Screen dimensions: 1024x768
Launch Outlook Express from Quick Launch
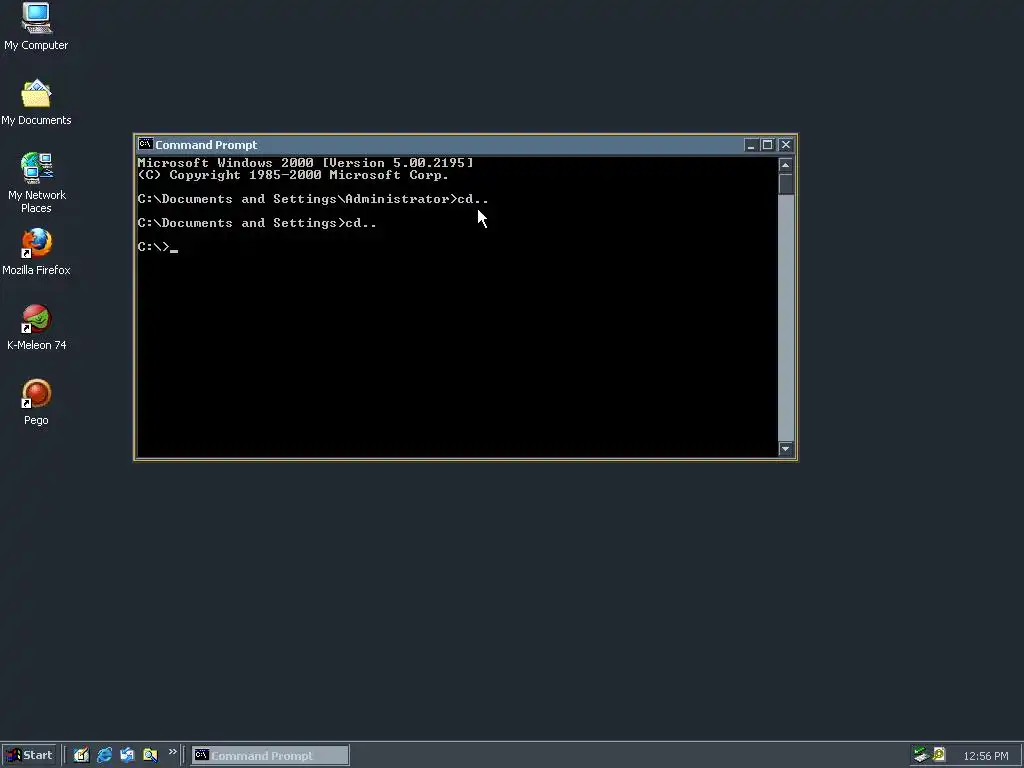[x=127, y=755]
